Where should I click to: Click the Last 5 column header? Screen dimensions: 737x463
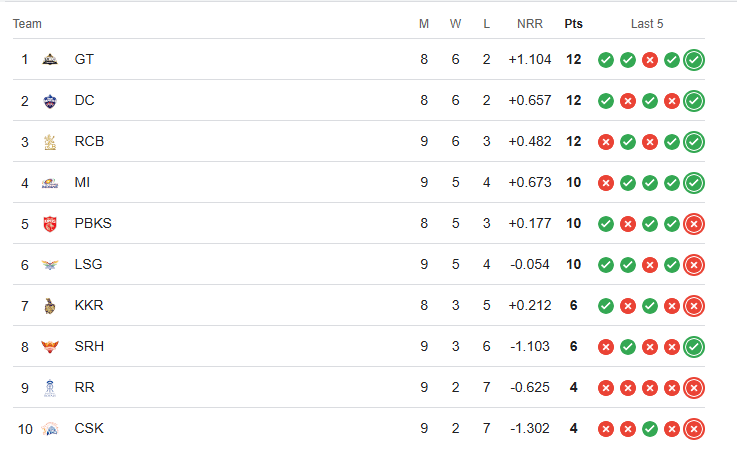(x=647, y=24)
